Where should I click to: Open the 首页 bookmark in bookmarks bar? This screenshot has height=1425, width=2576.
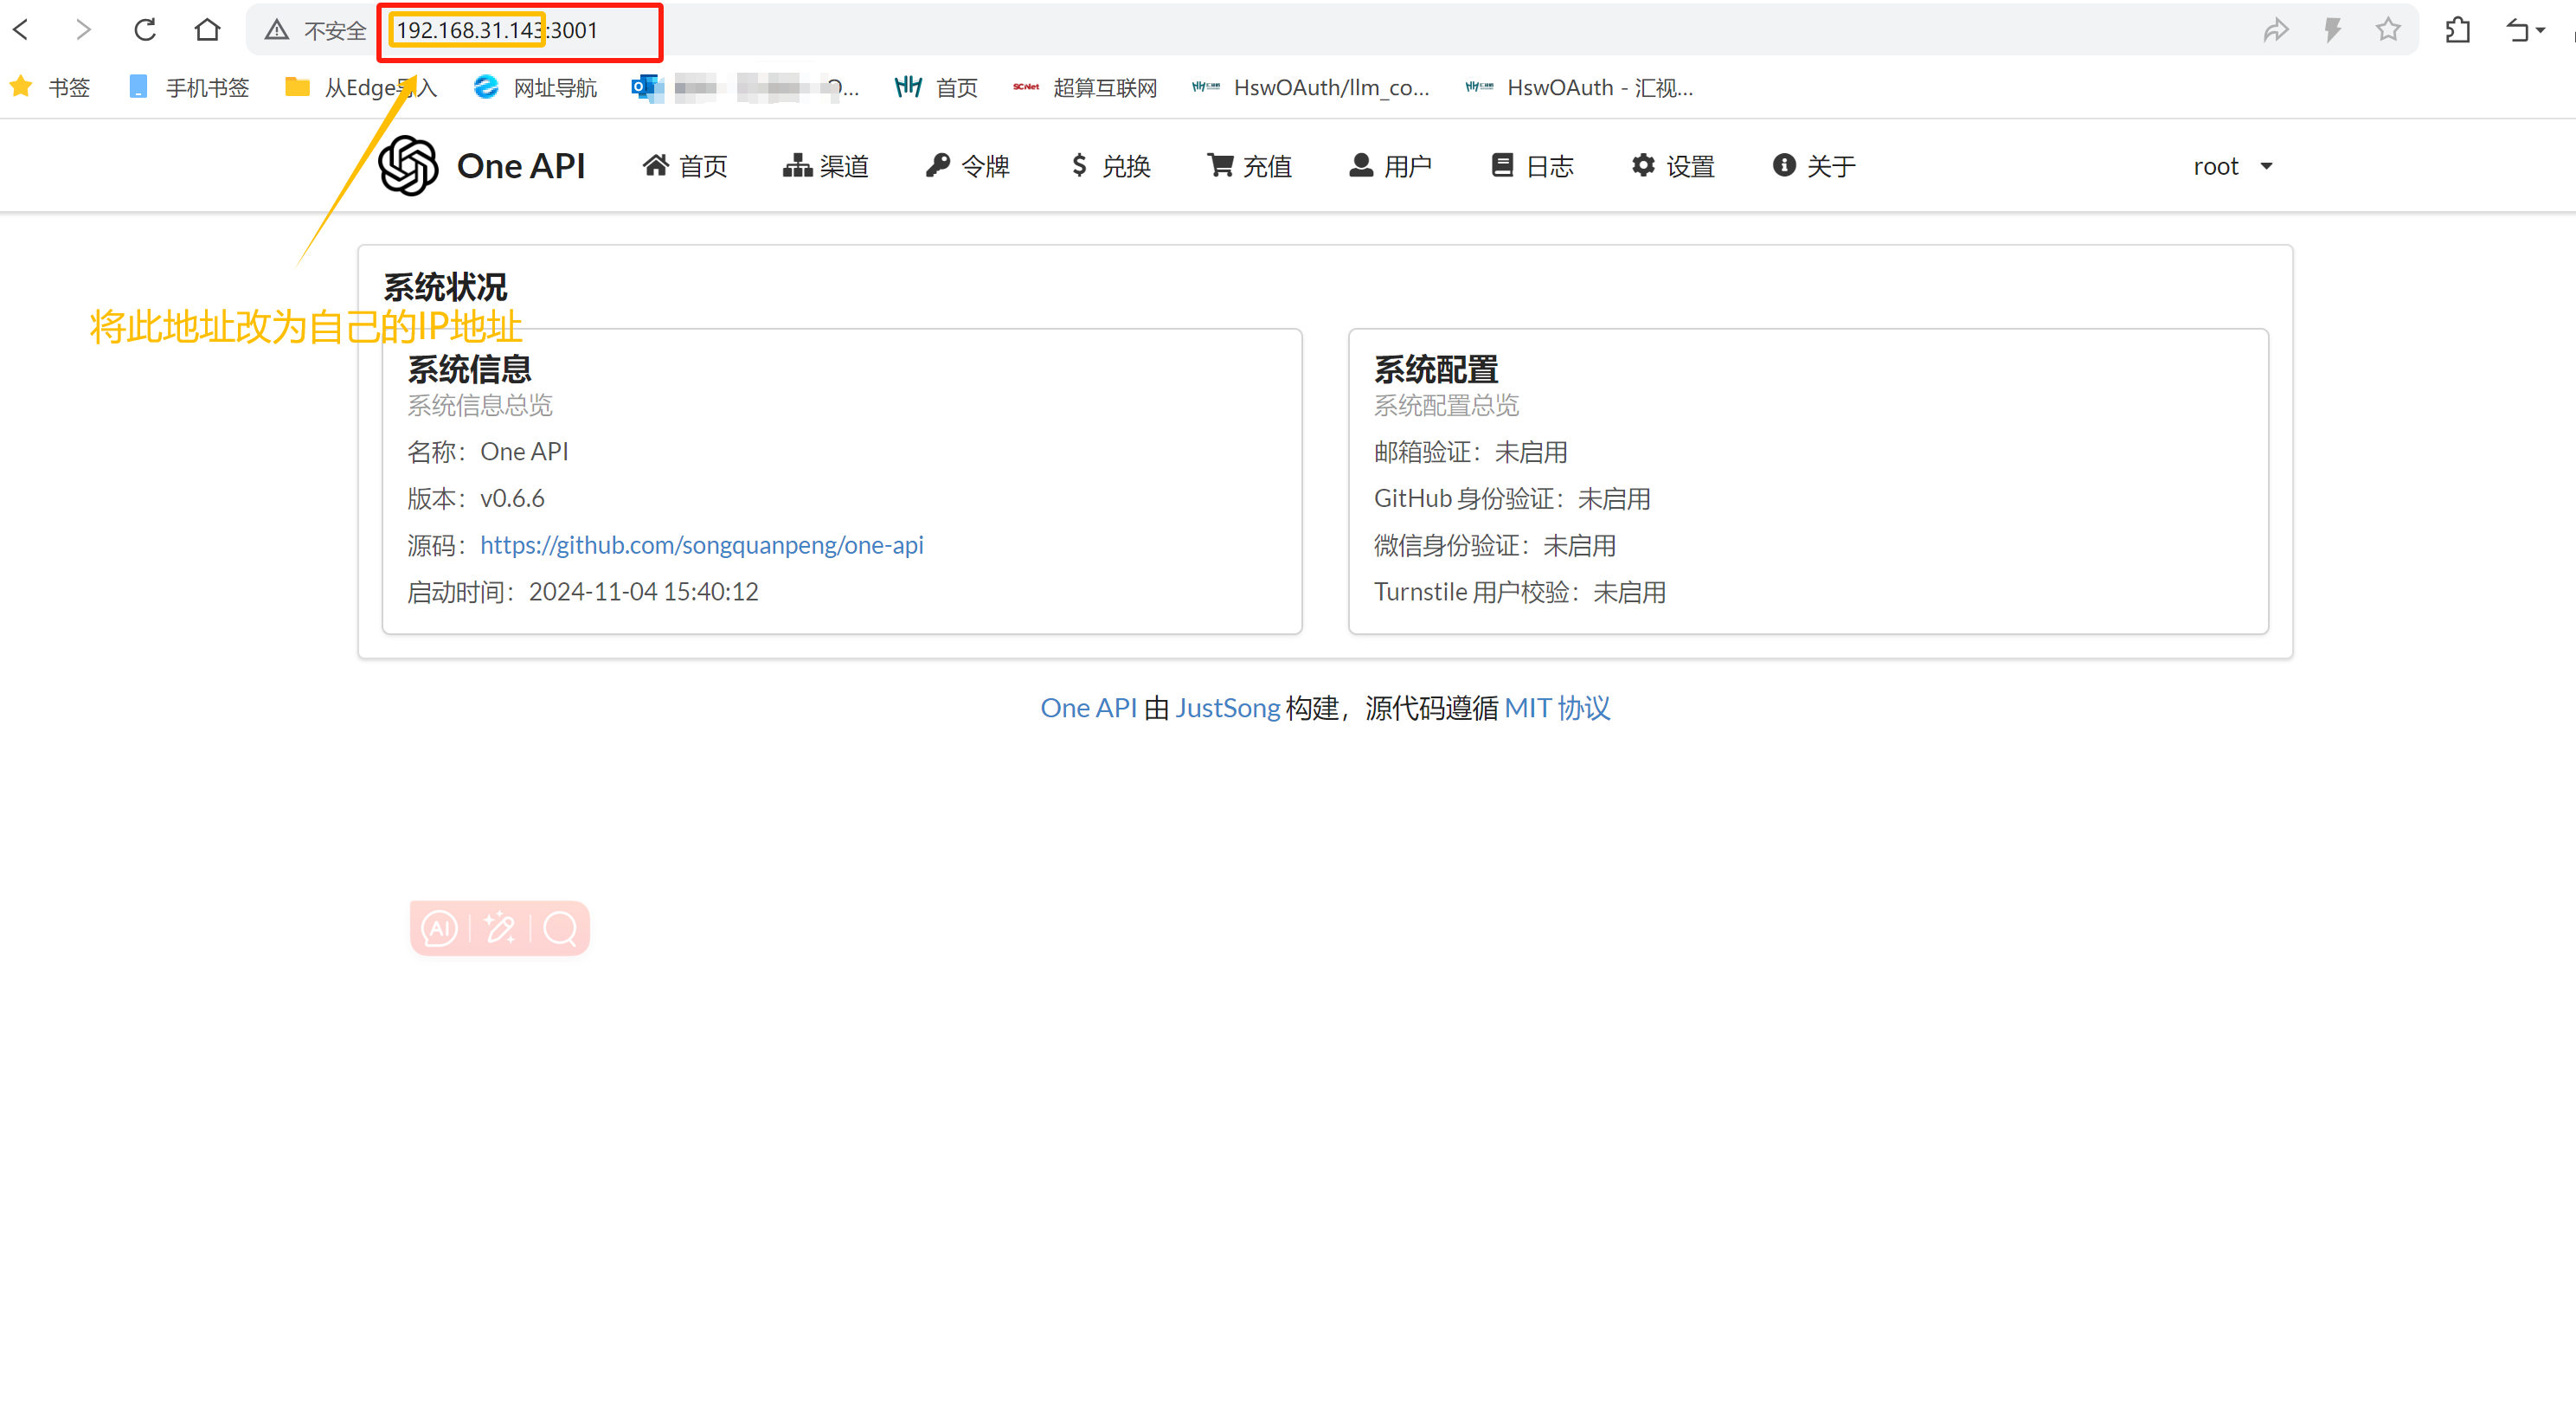click(936, 87)
